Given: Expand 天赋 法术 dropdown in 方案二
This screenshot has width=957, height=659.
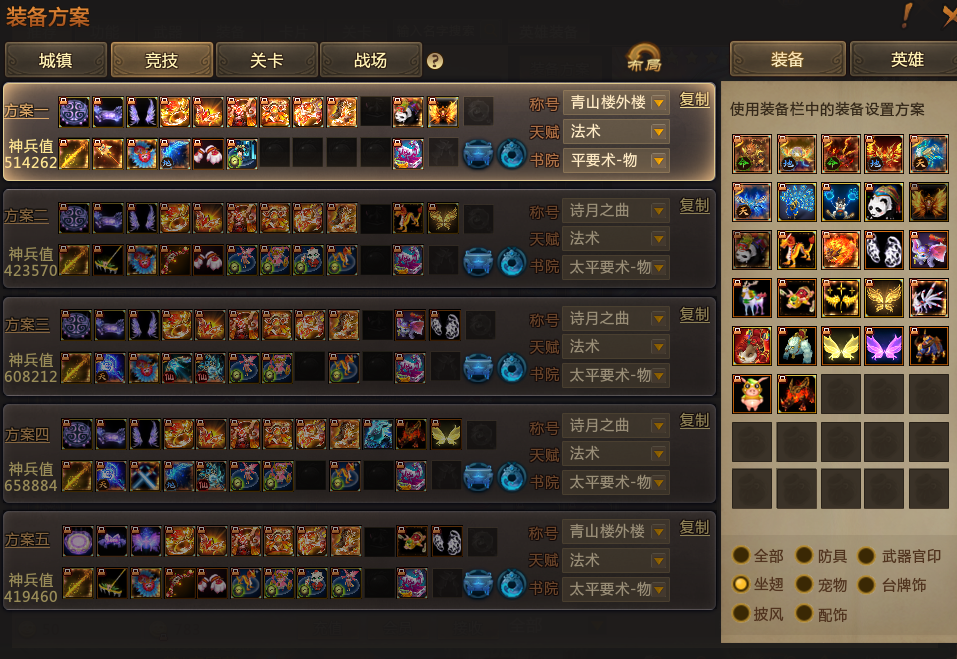Looking at the screenshot, I should pyautogui.click(x=616, y=239).
